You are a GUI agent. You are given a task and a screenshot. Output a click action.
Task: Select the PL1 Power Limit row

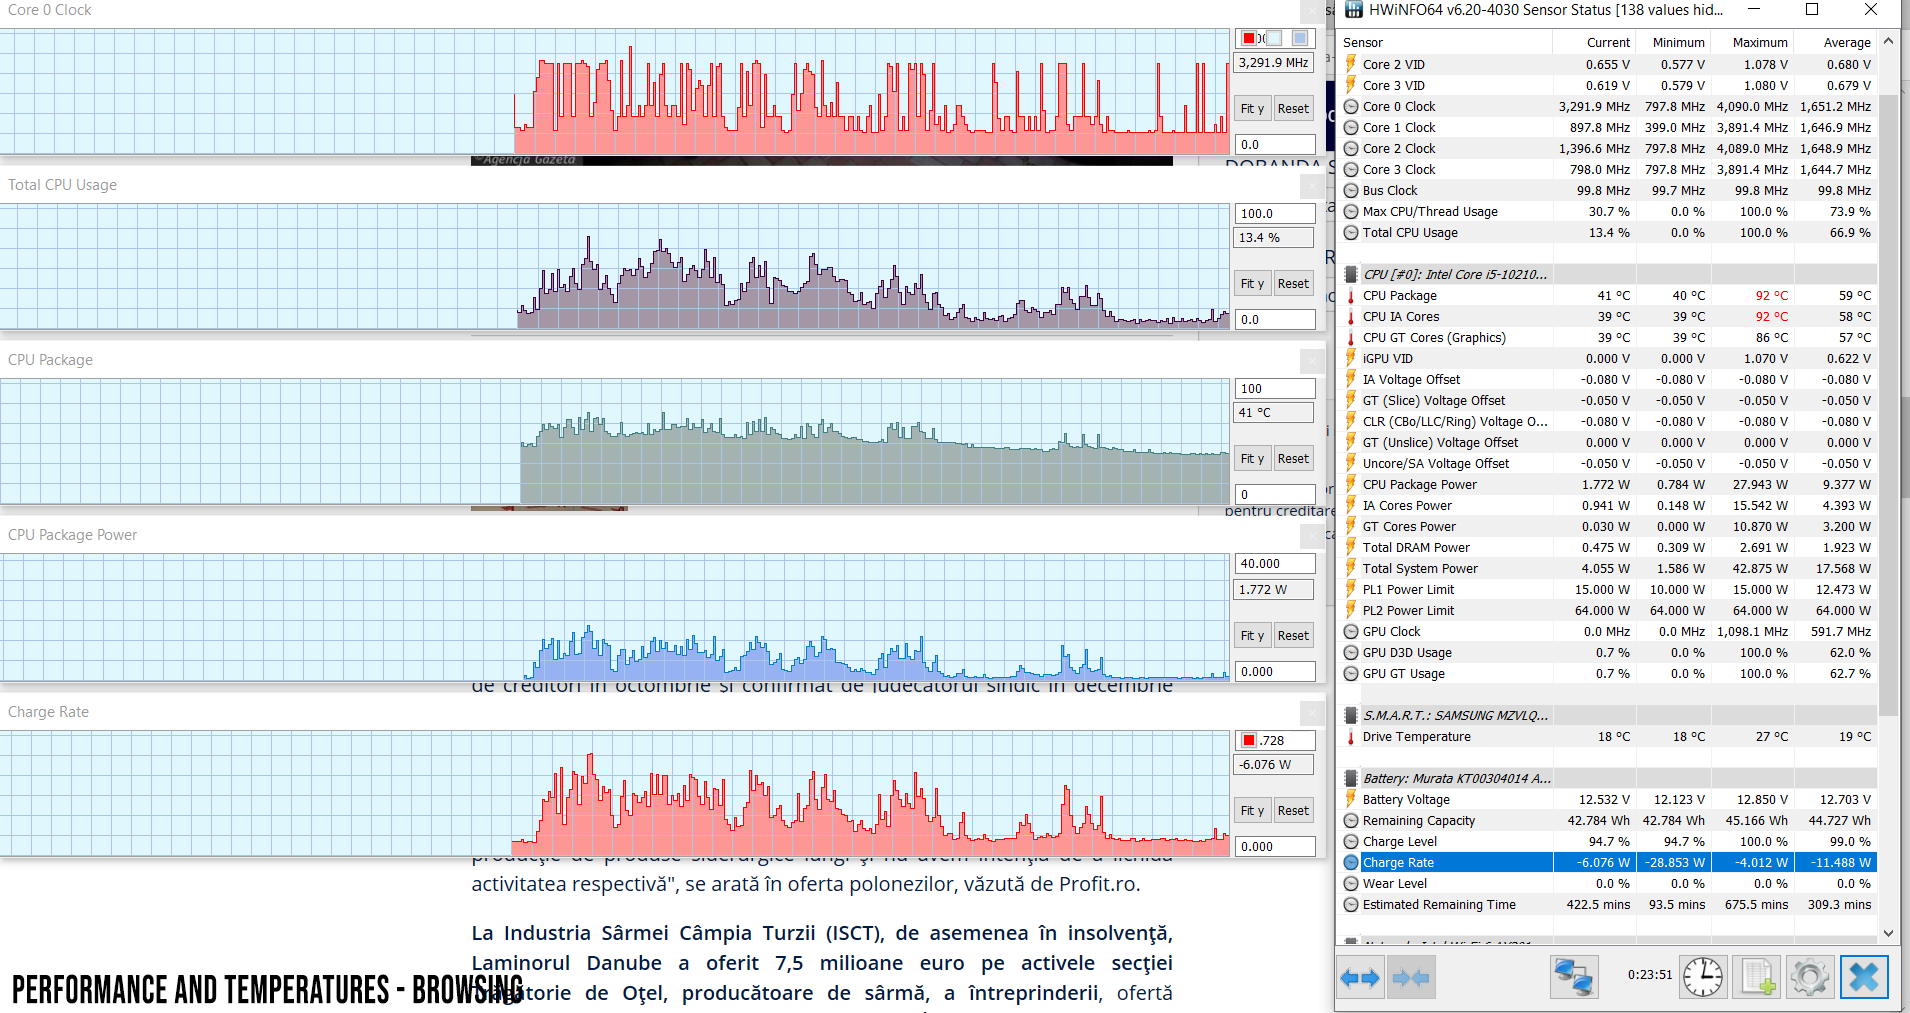(x=1607, y=590)
